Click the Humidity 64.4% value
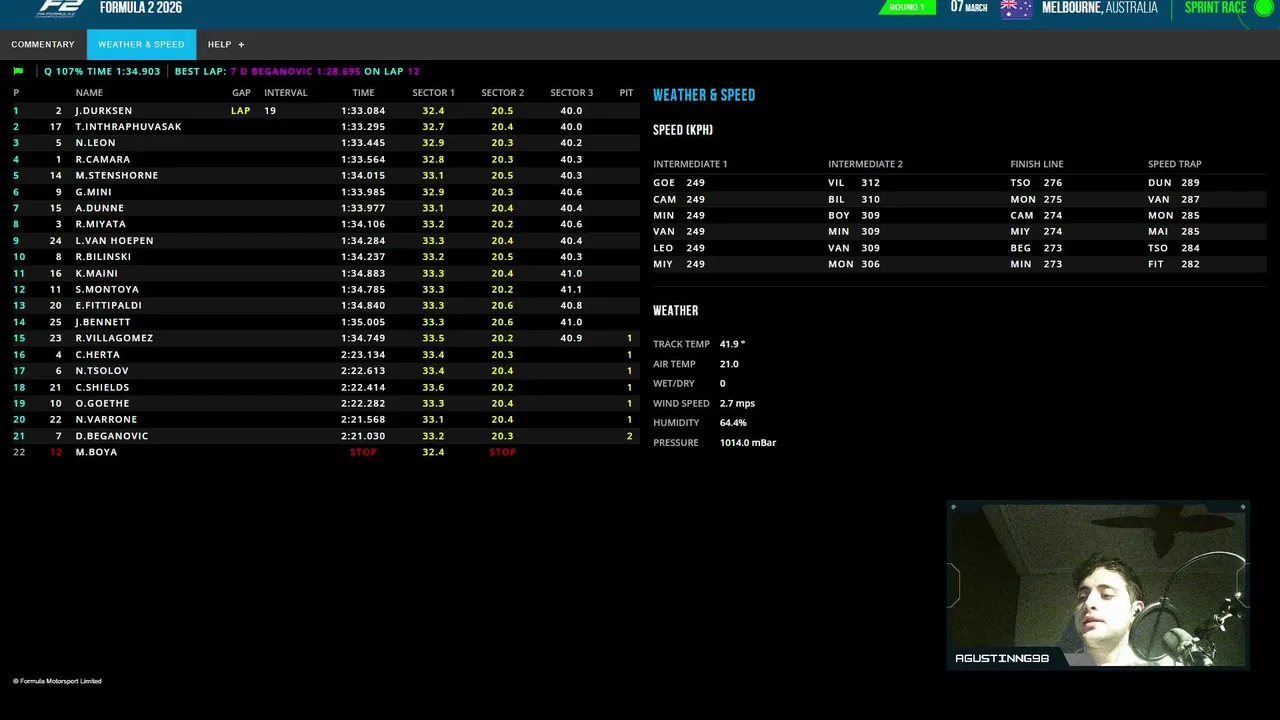Viewport: 1280px width, 720px height. click(x=733, y=423)
